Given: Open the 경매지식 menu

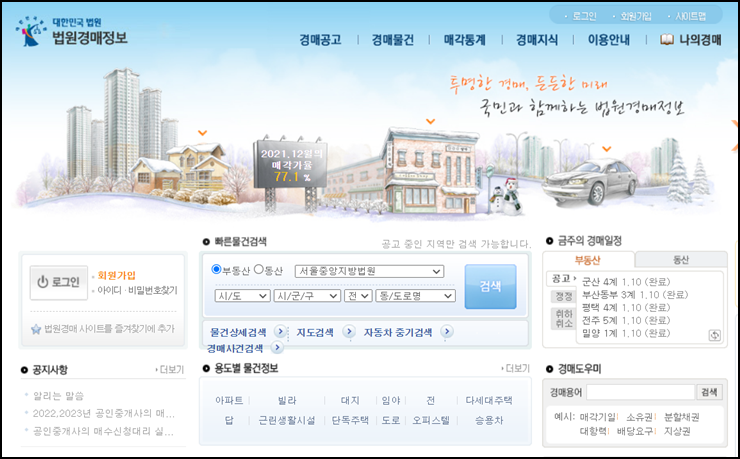Looking at the screenshot, I should point(537,40).
